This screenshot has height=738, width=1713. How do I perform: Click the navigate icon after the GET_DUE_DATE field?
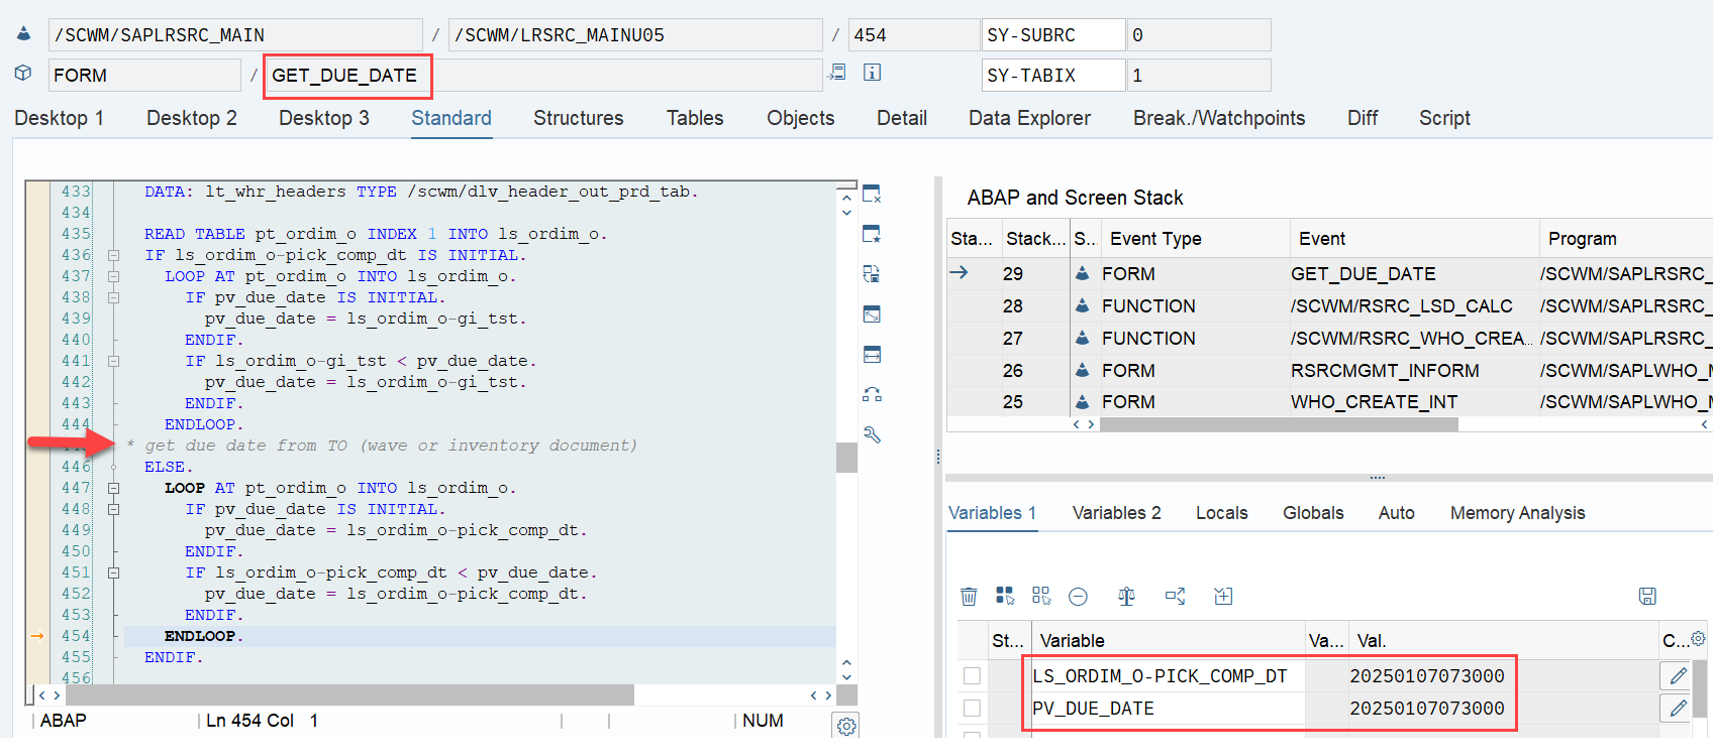[x=838, y=72]
